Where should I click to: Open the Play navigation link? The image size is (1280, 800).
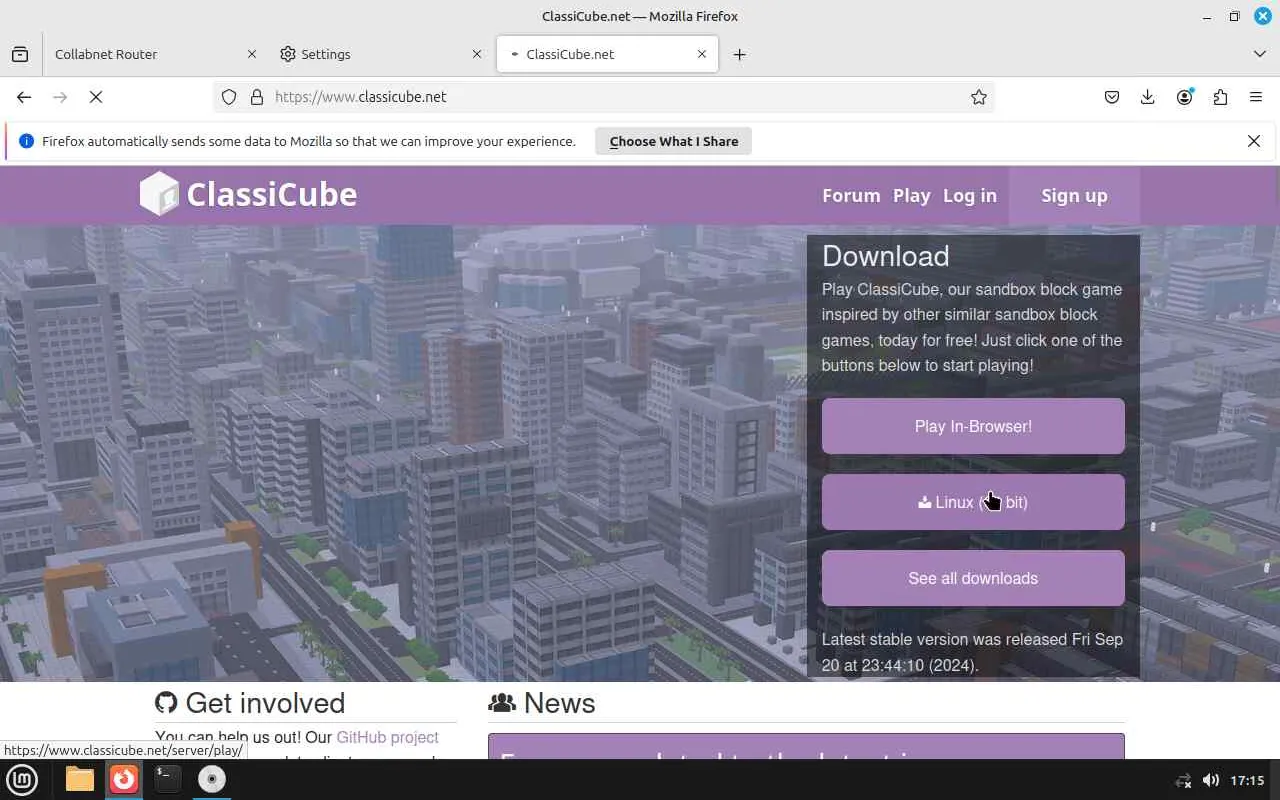click(x=912, y=196)
